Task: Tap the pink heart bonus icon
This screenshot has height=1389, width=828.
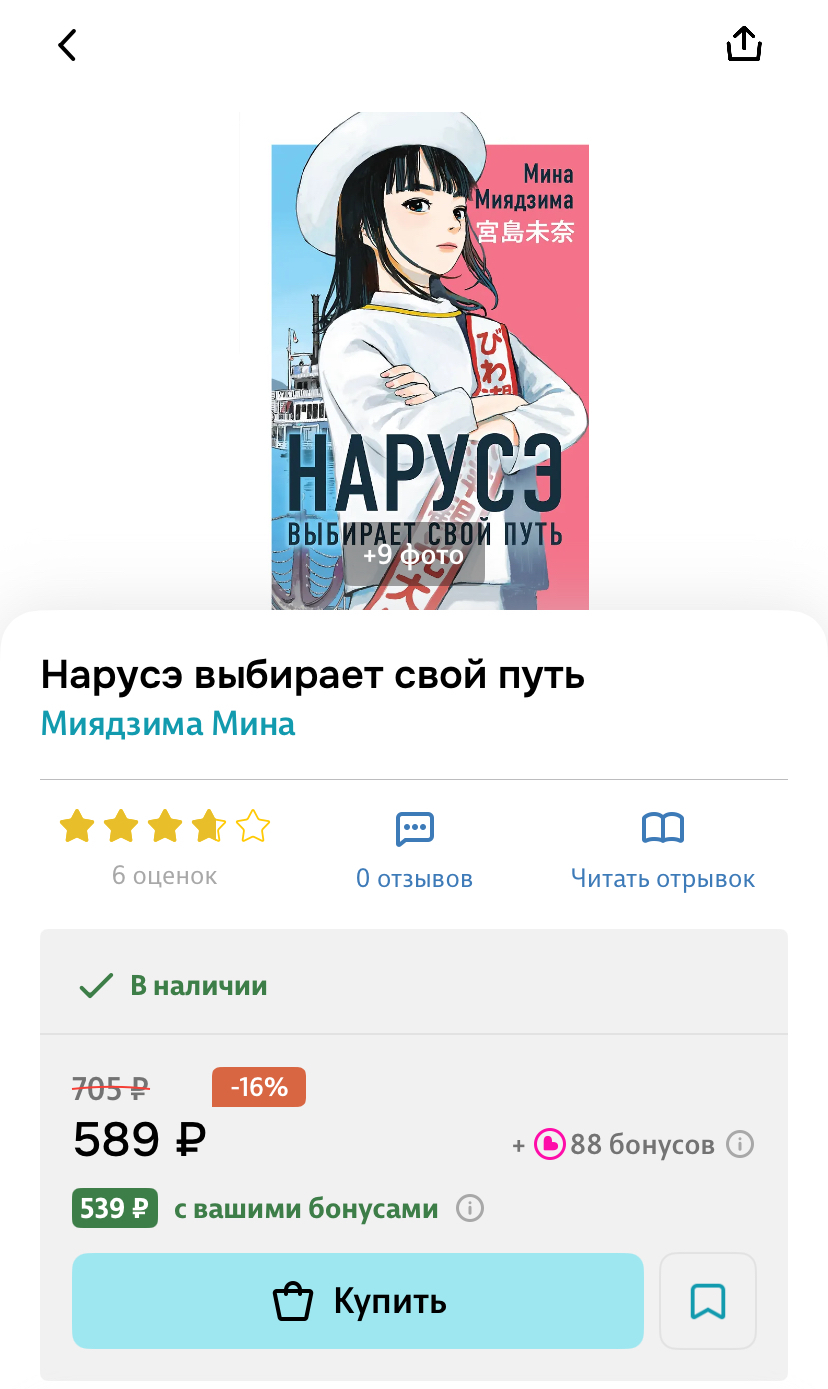Action: point(550,1144)
